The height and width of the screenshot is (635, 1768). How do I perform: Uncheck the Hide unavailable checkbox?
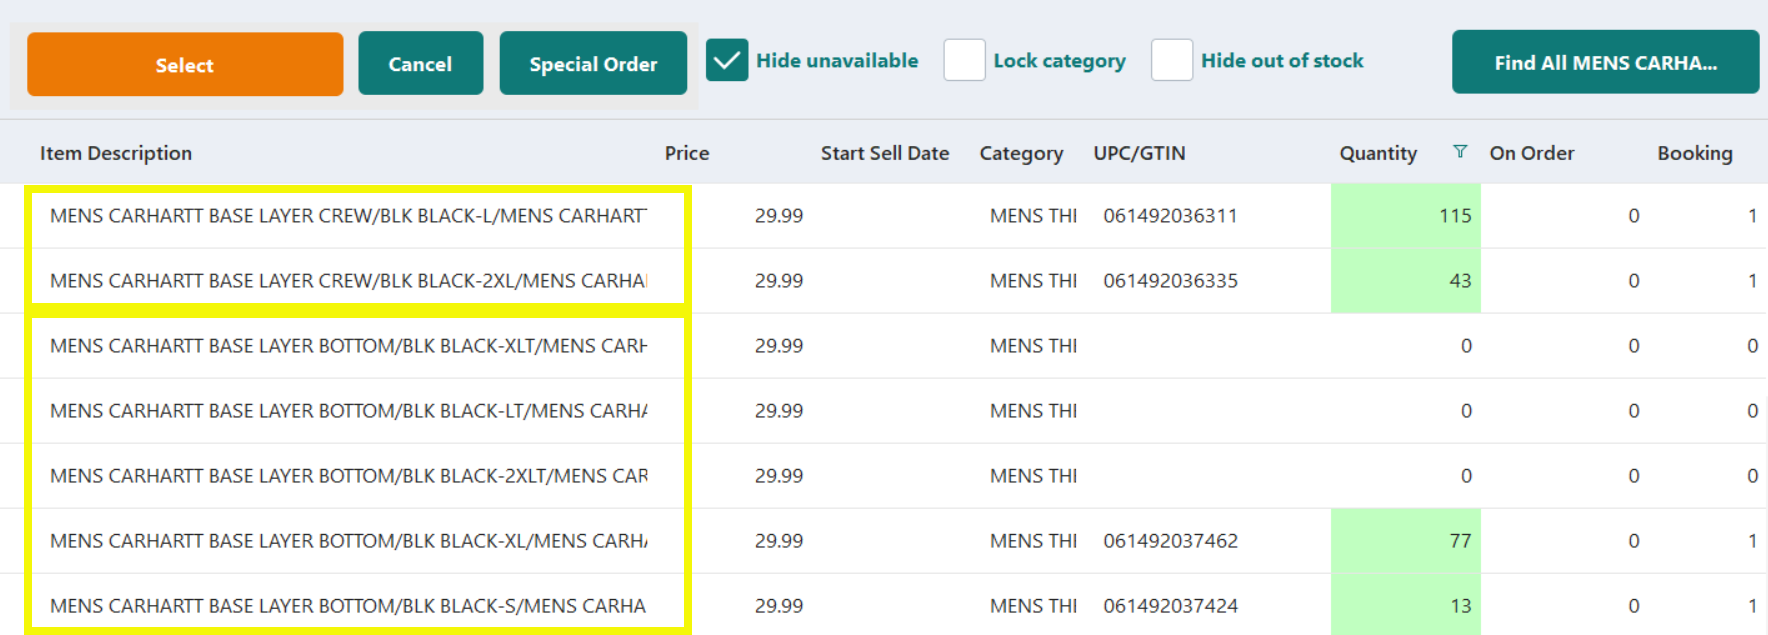(727, 61)
